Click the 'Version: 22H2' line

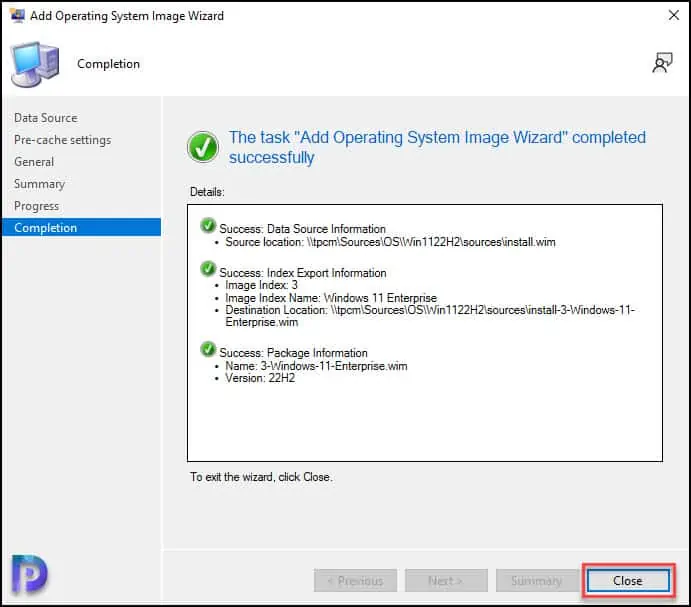click(260, 378)
